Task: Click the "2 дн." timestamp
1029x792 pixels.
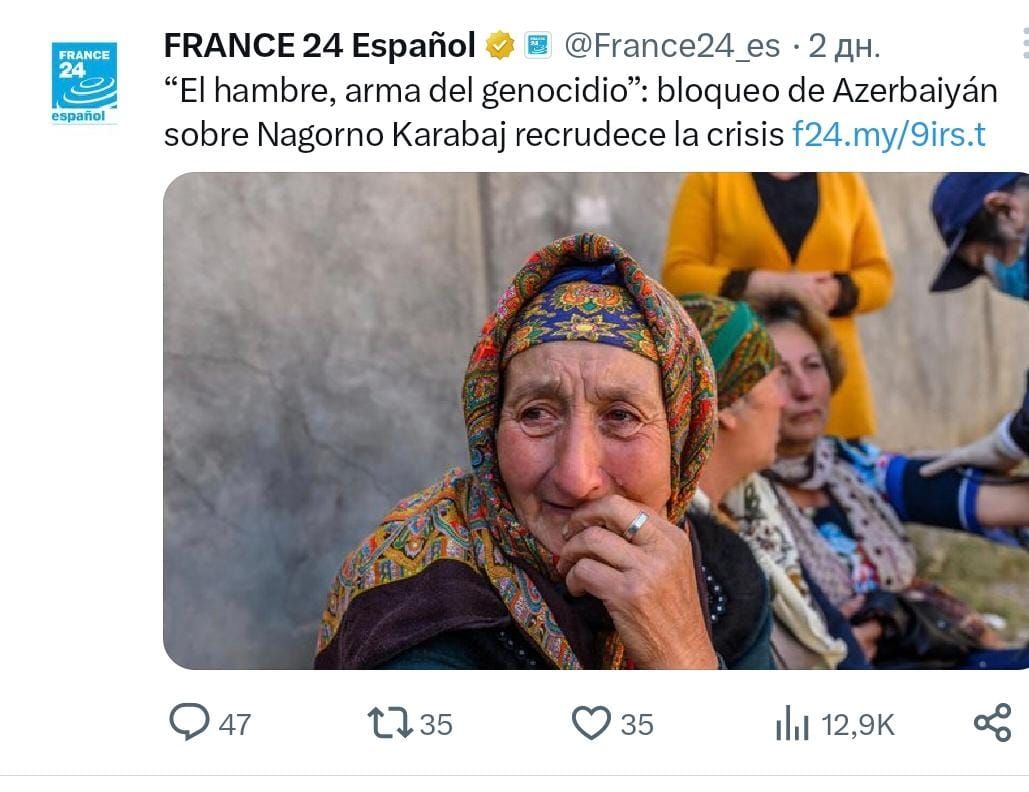Action: pyautogui.click(x=844, y=45)
